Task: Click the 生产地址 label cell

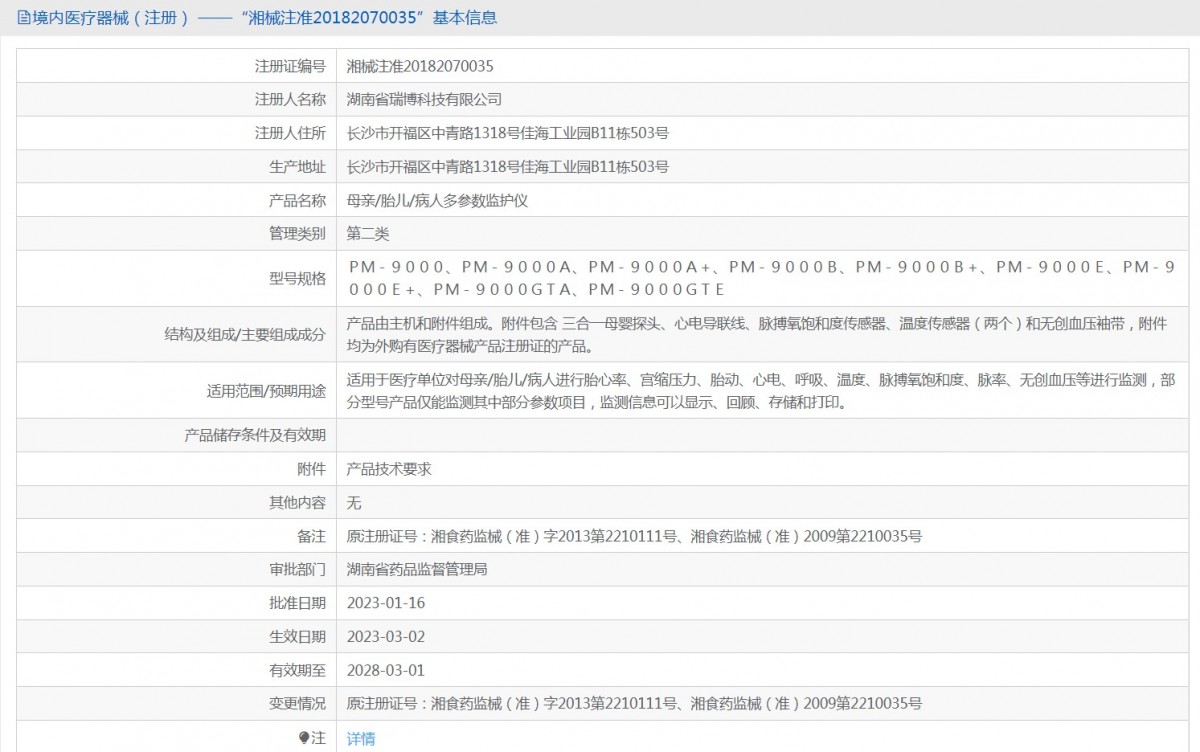Action: click(x=177, y=166)
